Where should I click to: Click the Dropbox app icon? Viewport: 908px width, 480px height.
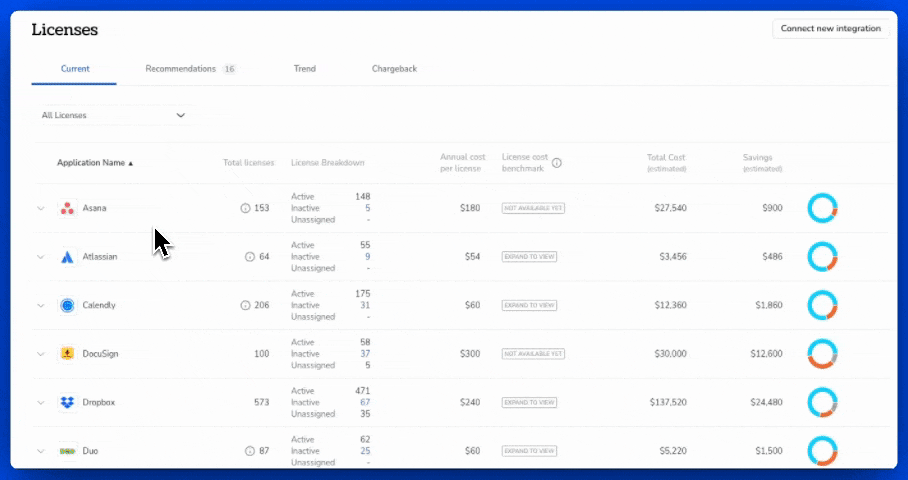pos(67,402)
